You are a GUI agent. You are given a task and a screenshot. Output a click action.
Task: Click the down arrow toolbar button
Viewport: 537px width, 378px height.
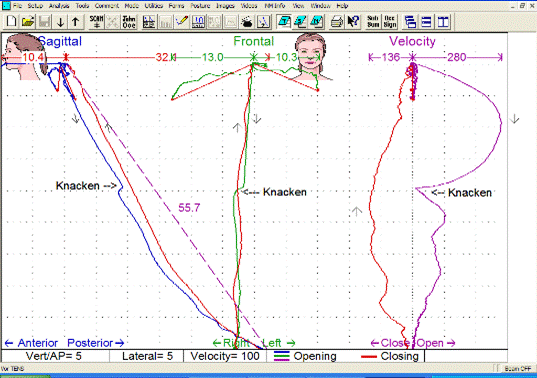[x=60, y=22]
